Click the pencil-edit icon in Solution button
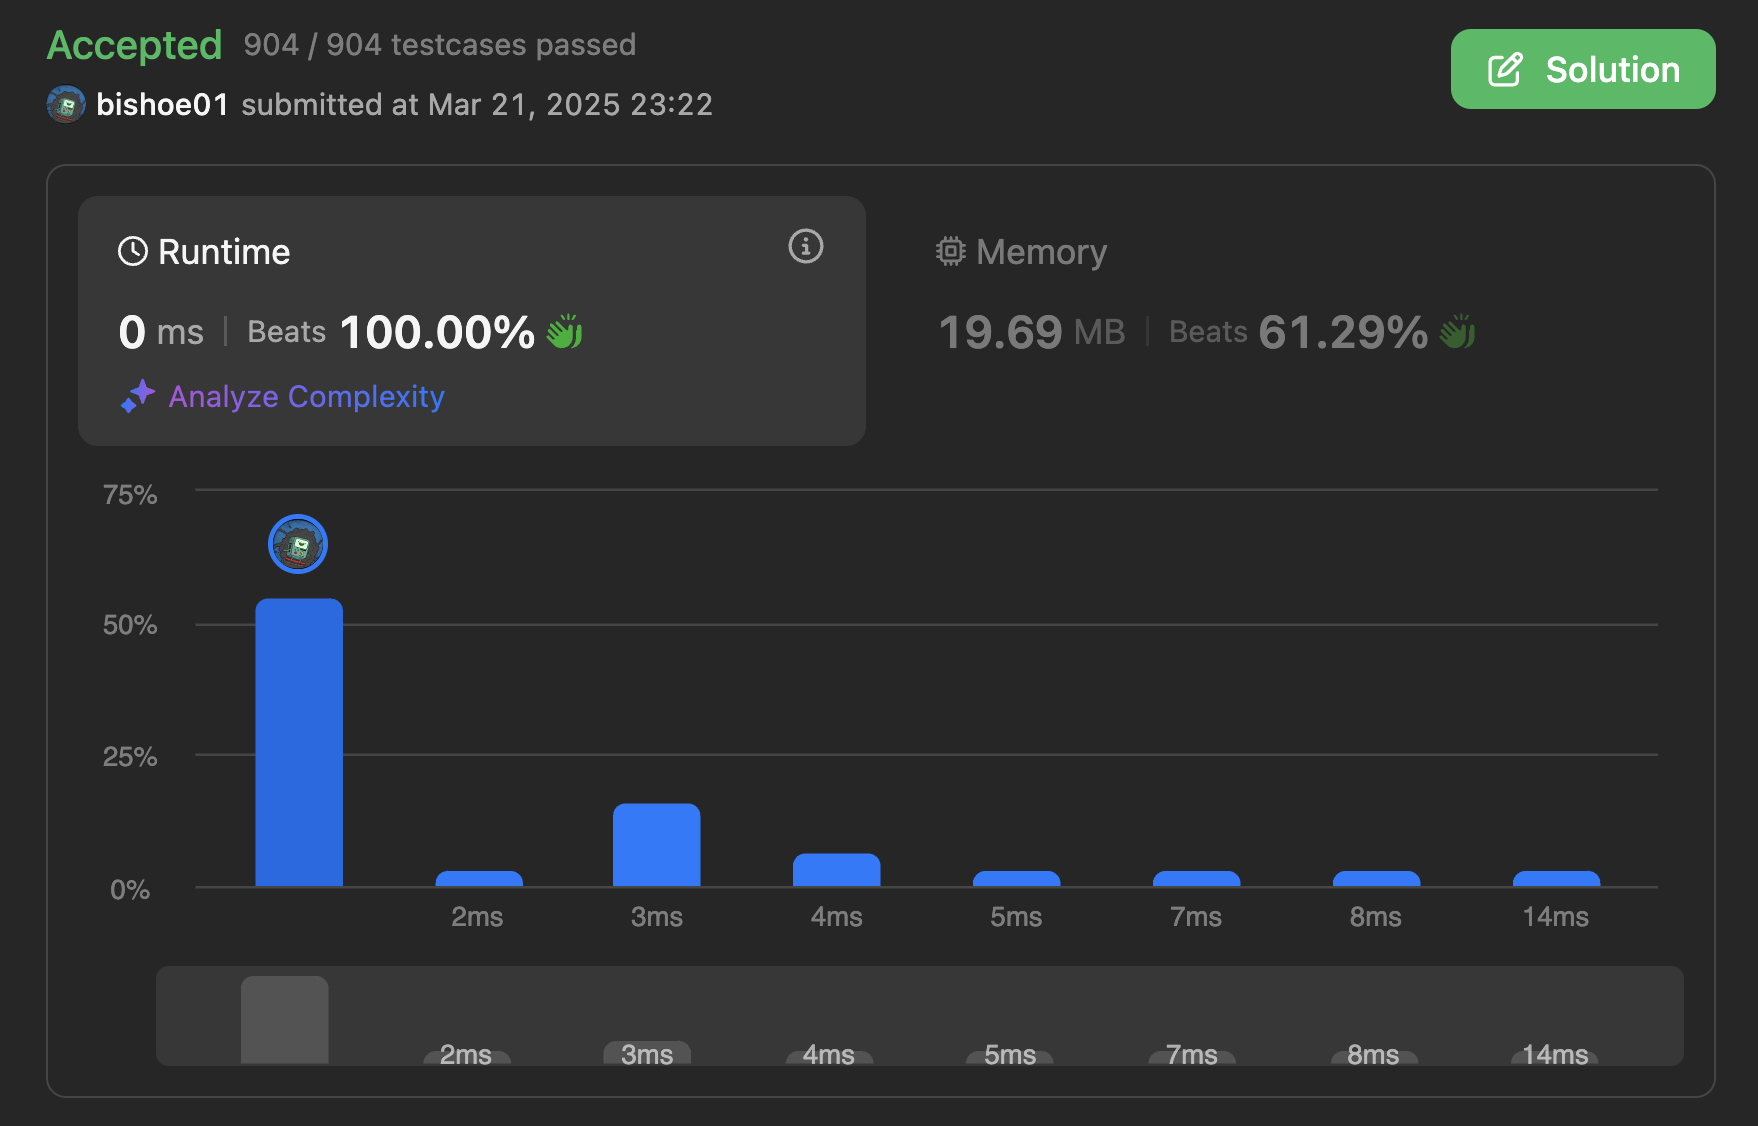Image resolution: width=1758 pixels, height=1126 pixels. (x=1506, y=70)
